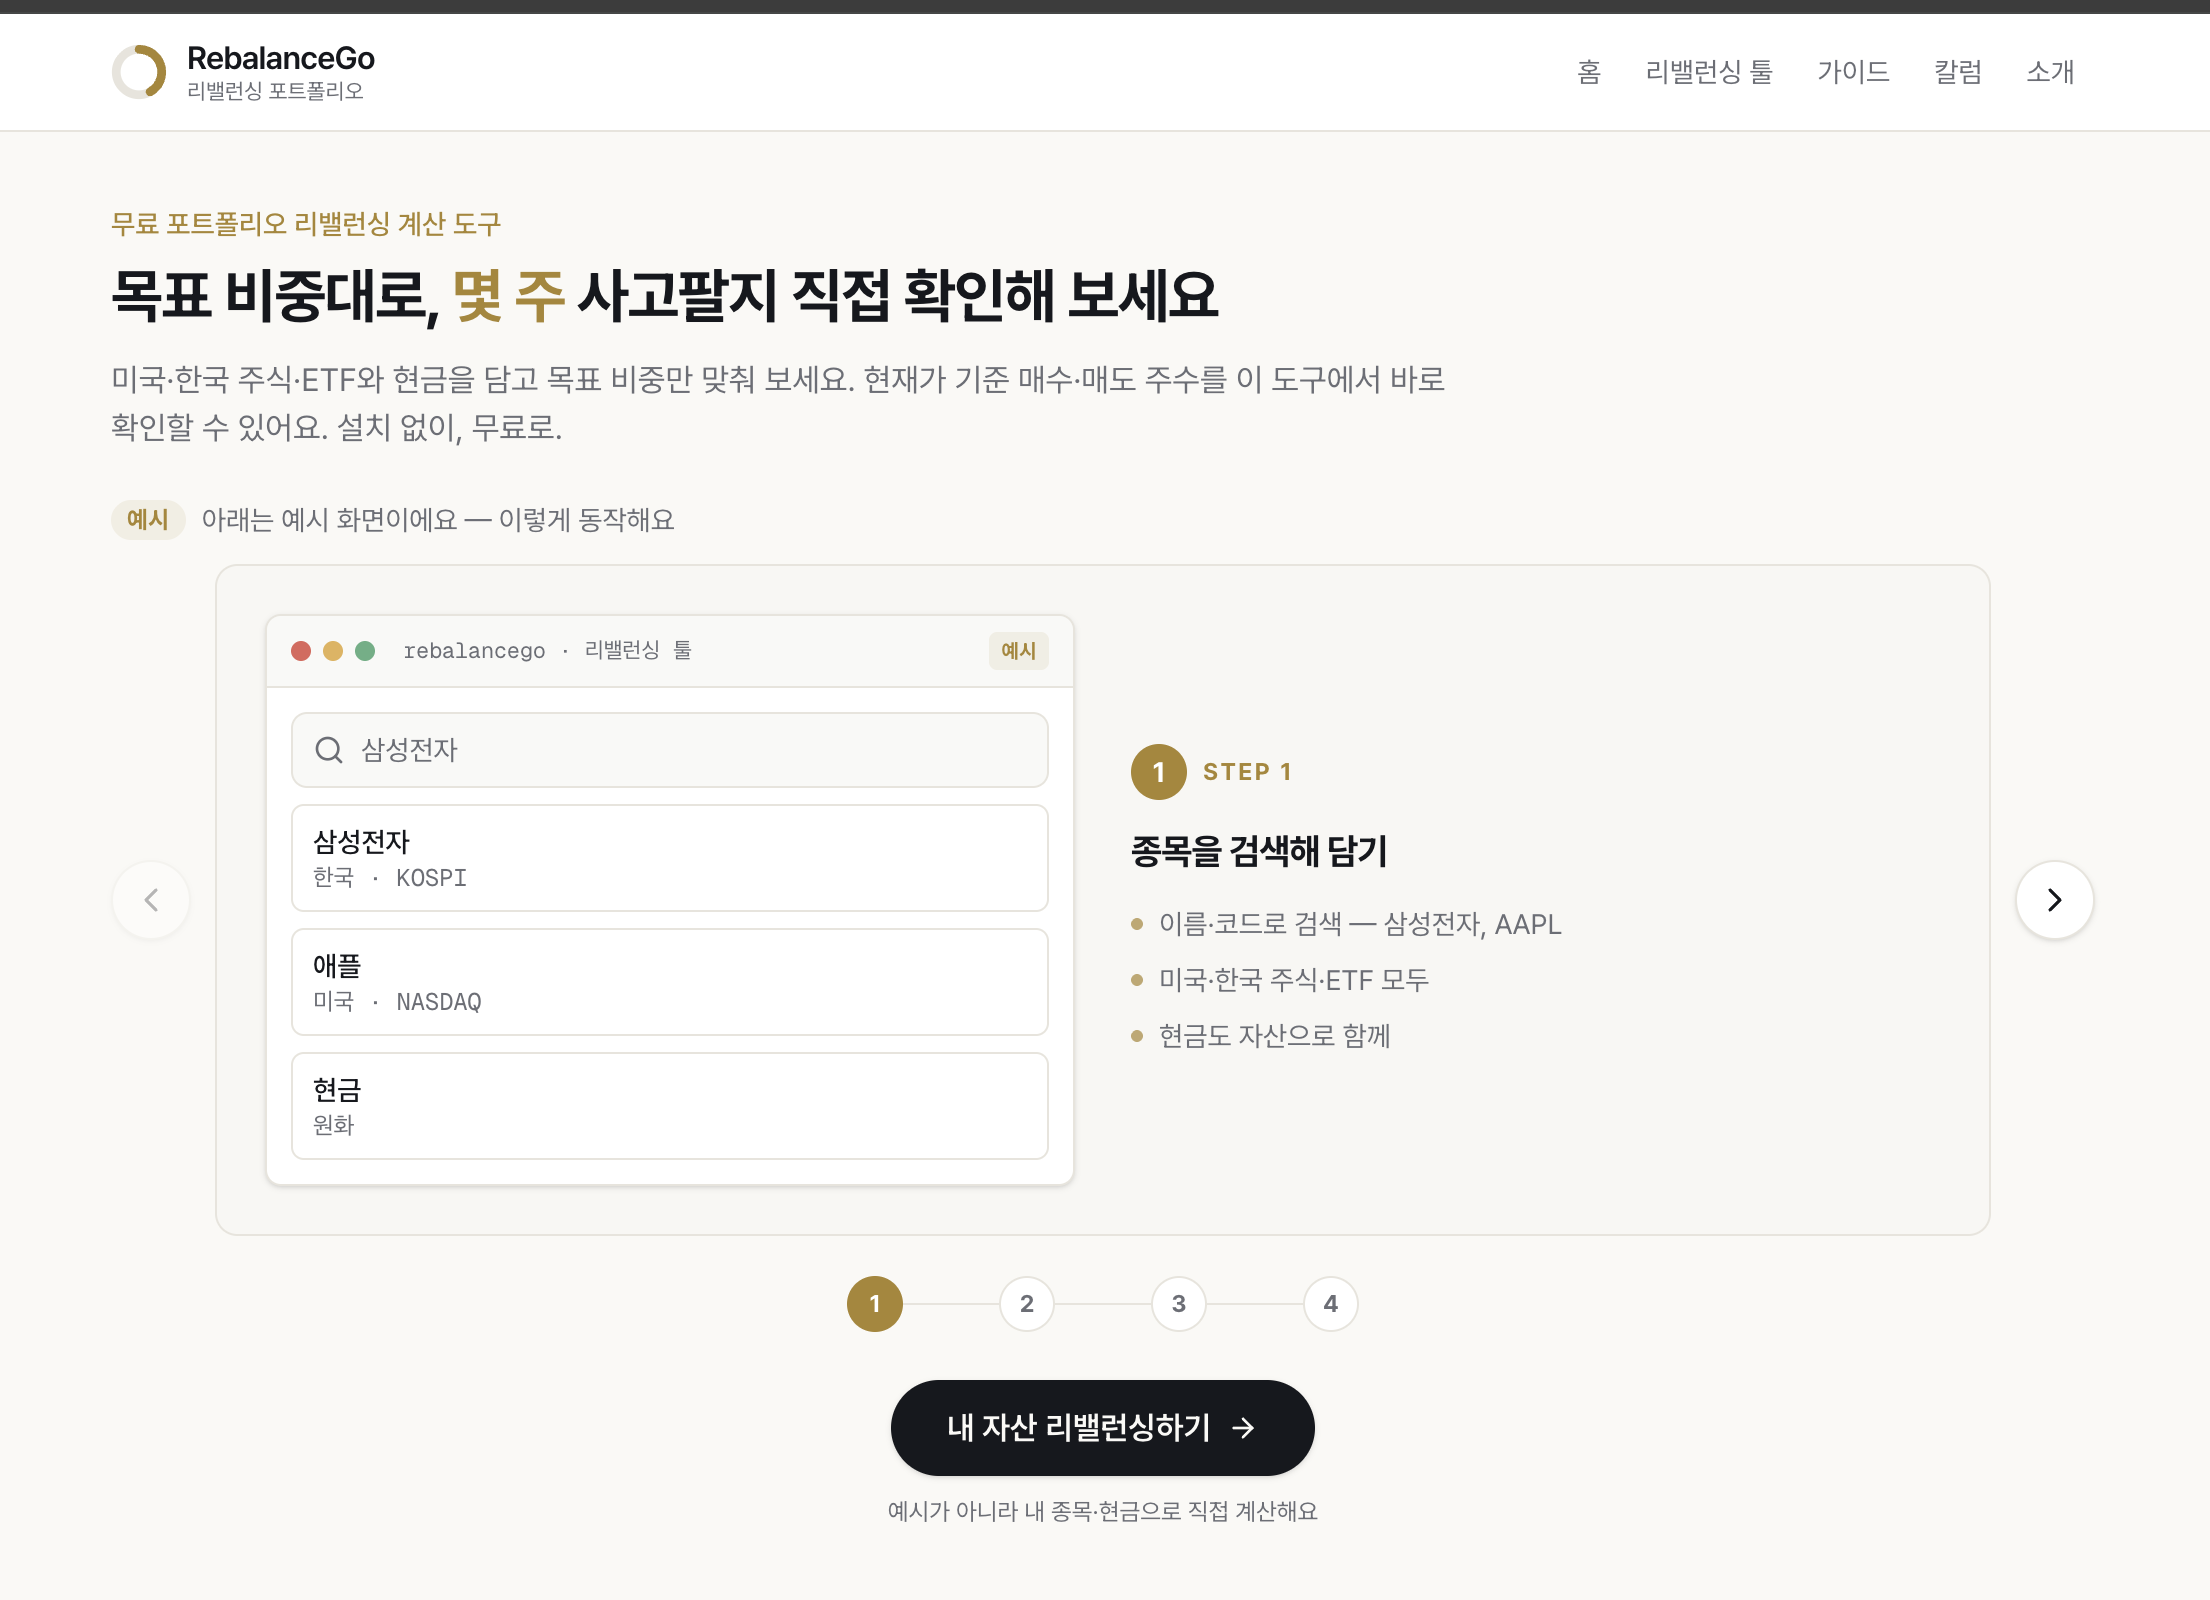Click the 삼성전자 search input field
The image size is (2210, 1600).
click(670, 750)
